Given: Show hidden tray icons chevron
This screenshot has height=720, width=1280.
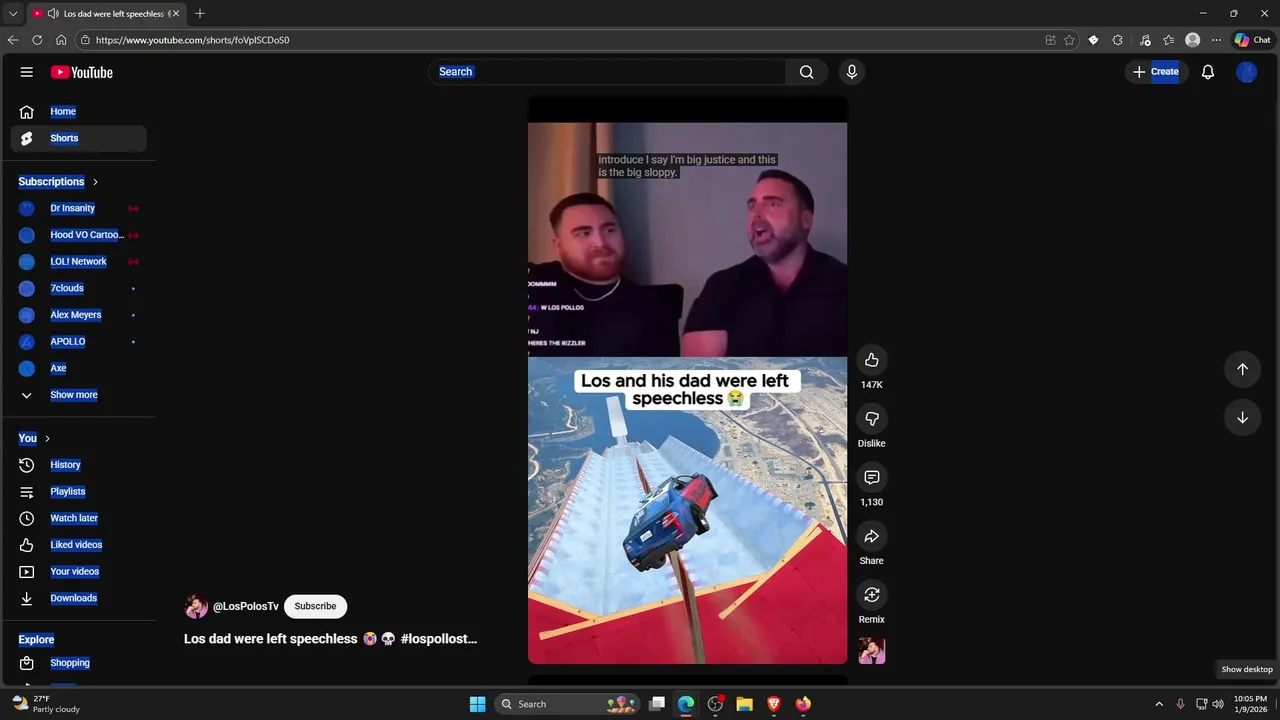Looking at the screenshot, I should pos(1159,704).
